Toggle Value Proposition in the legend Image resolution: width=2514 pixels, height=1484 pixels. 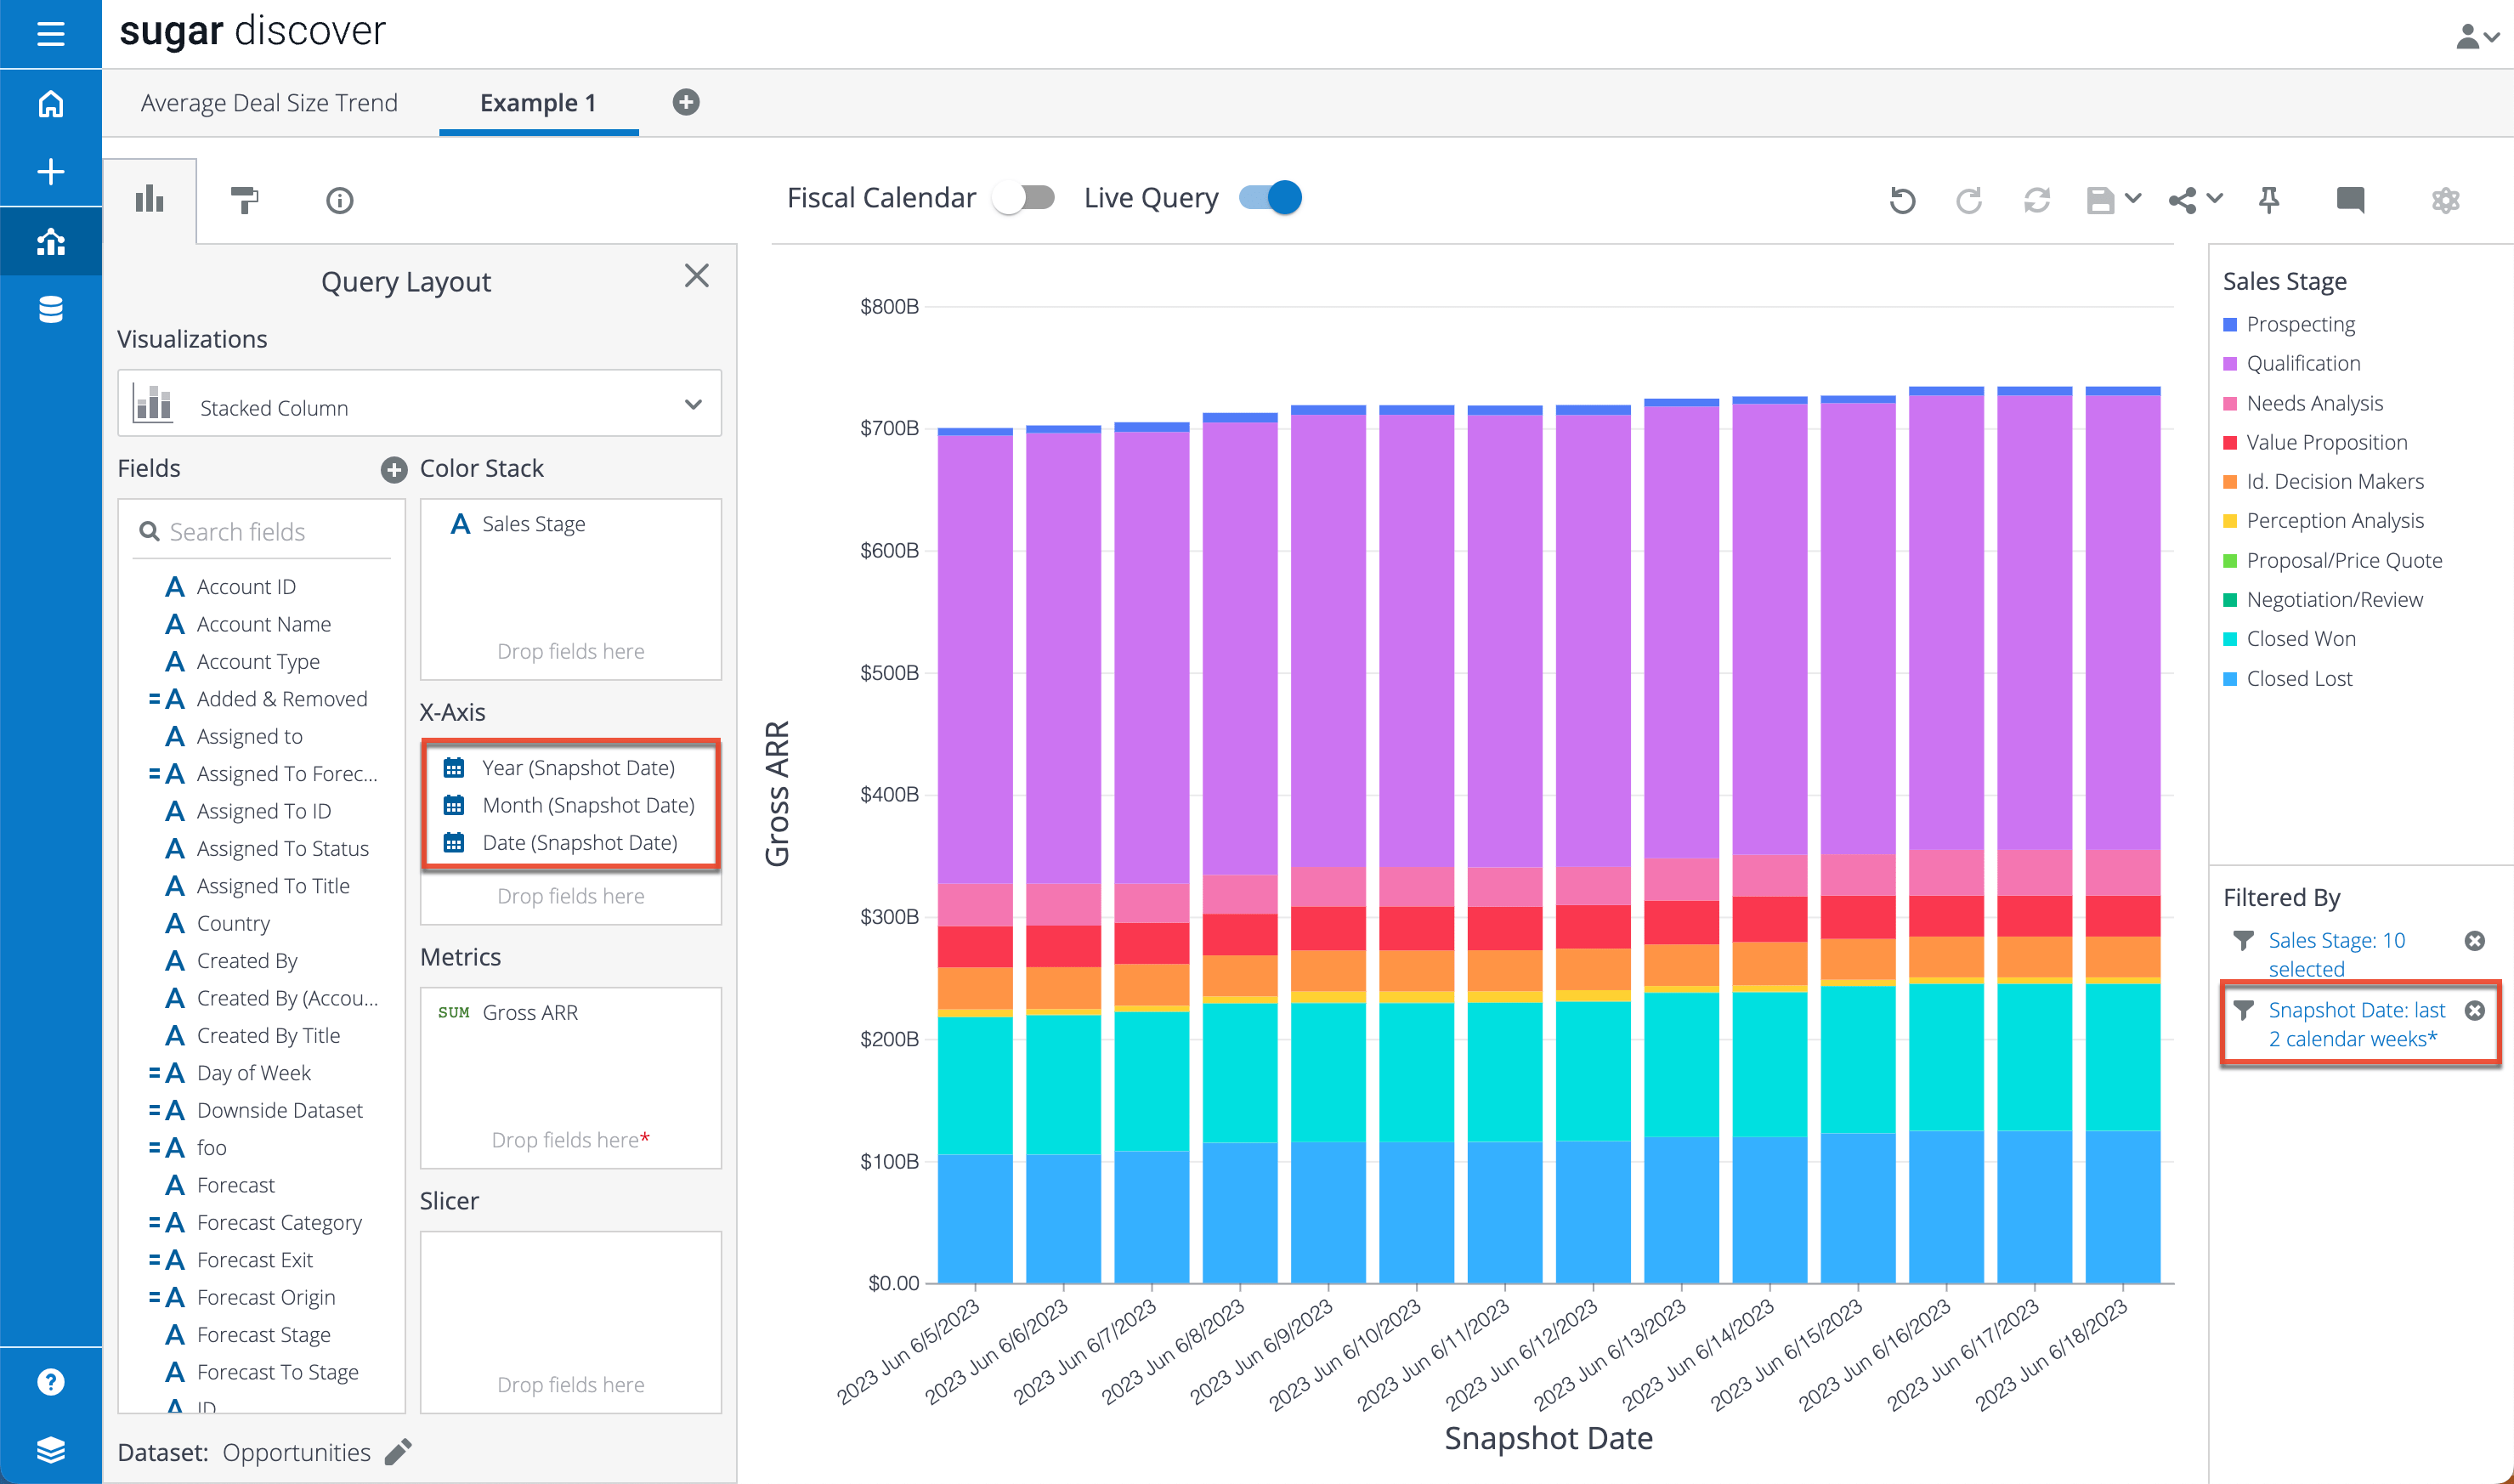click(x=2314, y=443)
